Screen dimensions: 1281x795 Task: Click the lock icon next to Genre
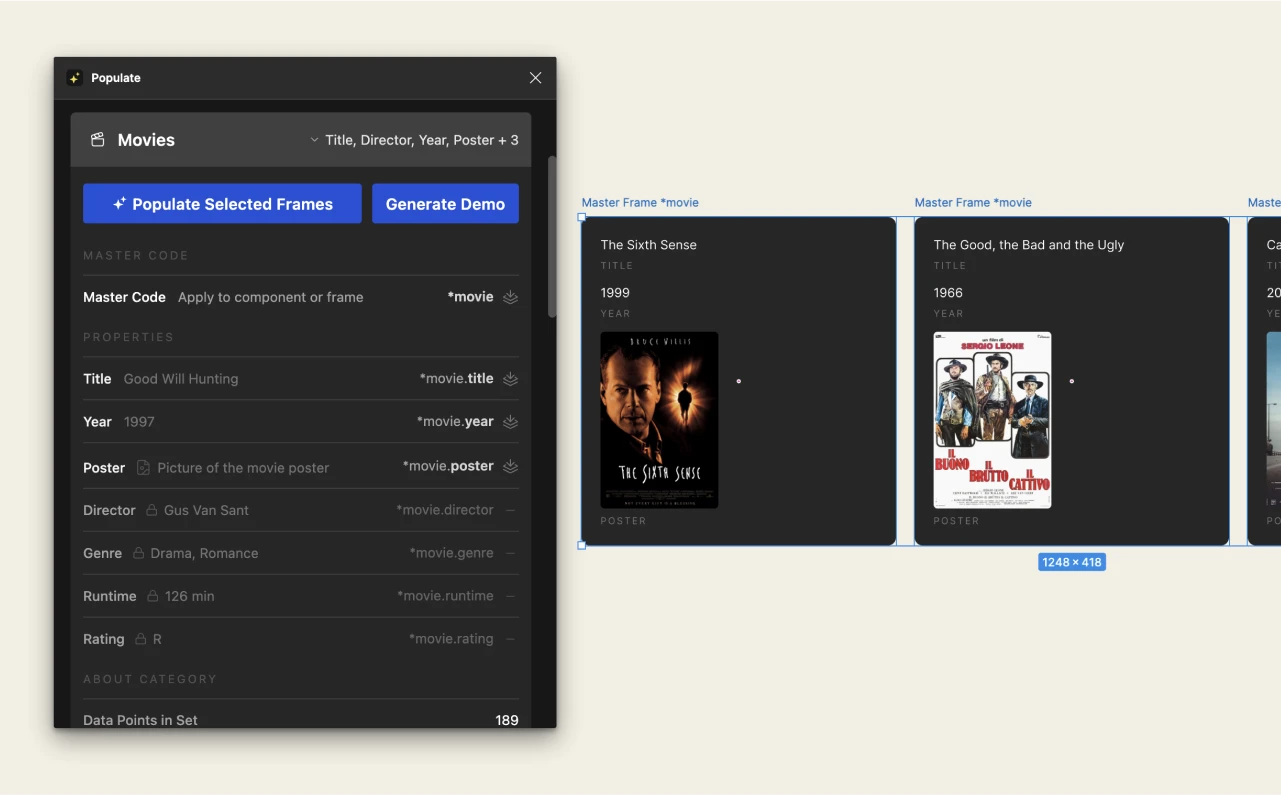pos(139,553)
